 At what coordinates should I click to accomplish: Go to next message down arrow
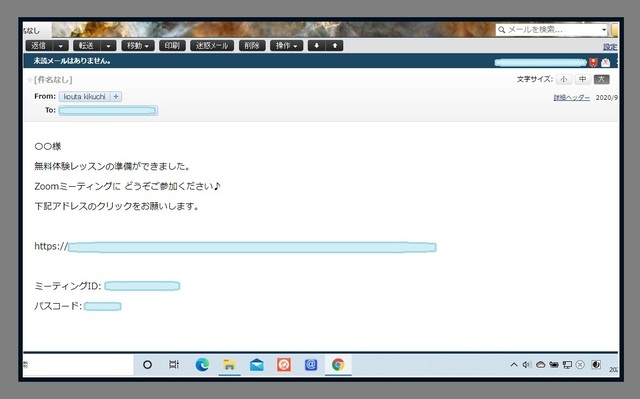tap(316, 45)
